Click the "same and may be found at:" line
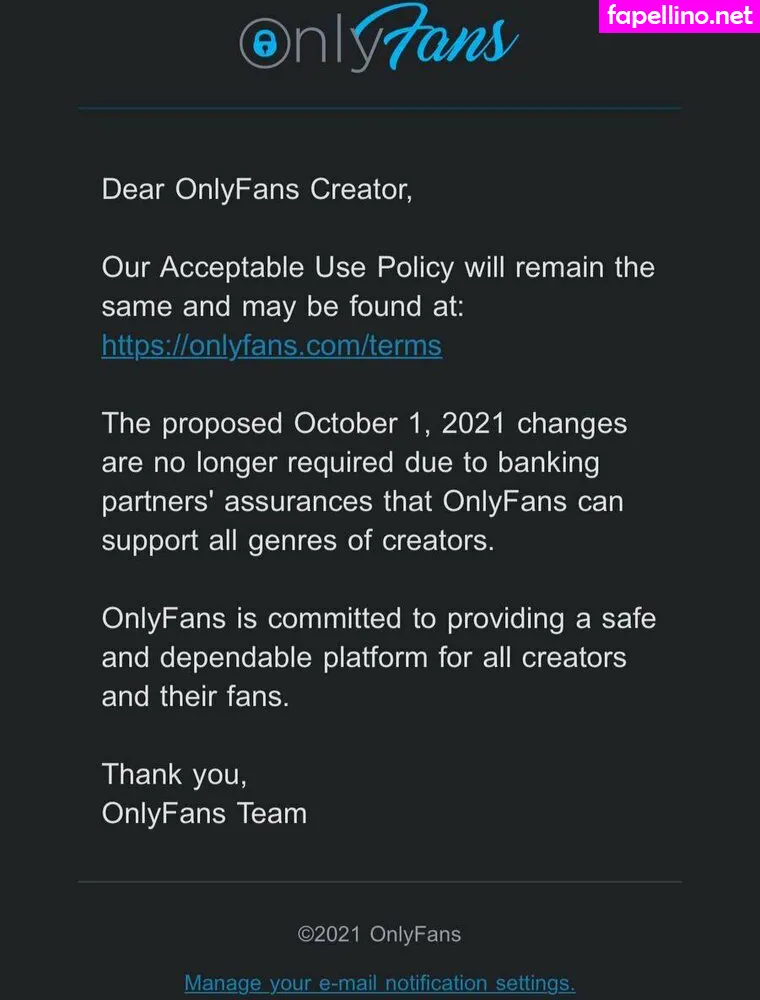The height and width of the screenshot is (1000, 760). point(283,307)
